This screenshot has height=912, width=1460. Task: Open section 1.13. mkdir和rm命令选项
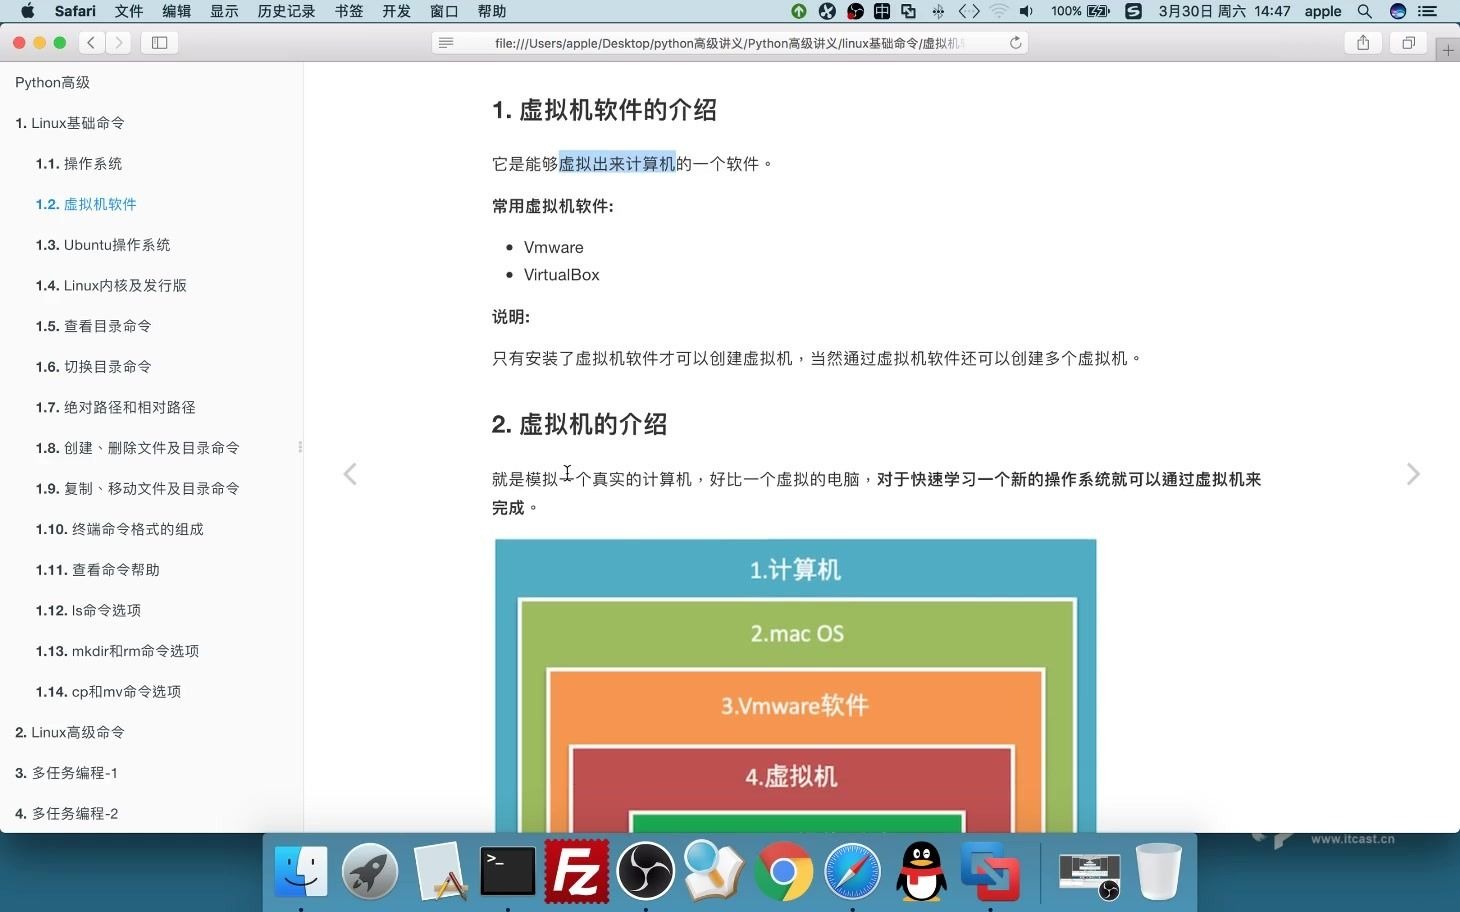[x=117, y=651]
